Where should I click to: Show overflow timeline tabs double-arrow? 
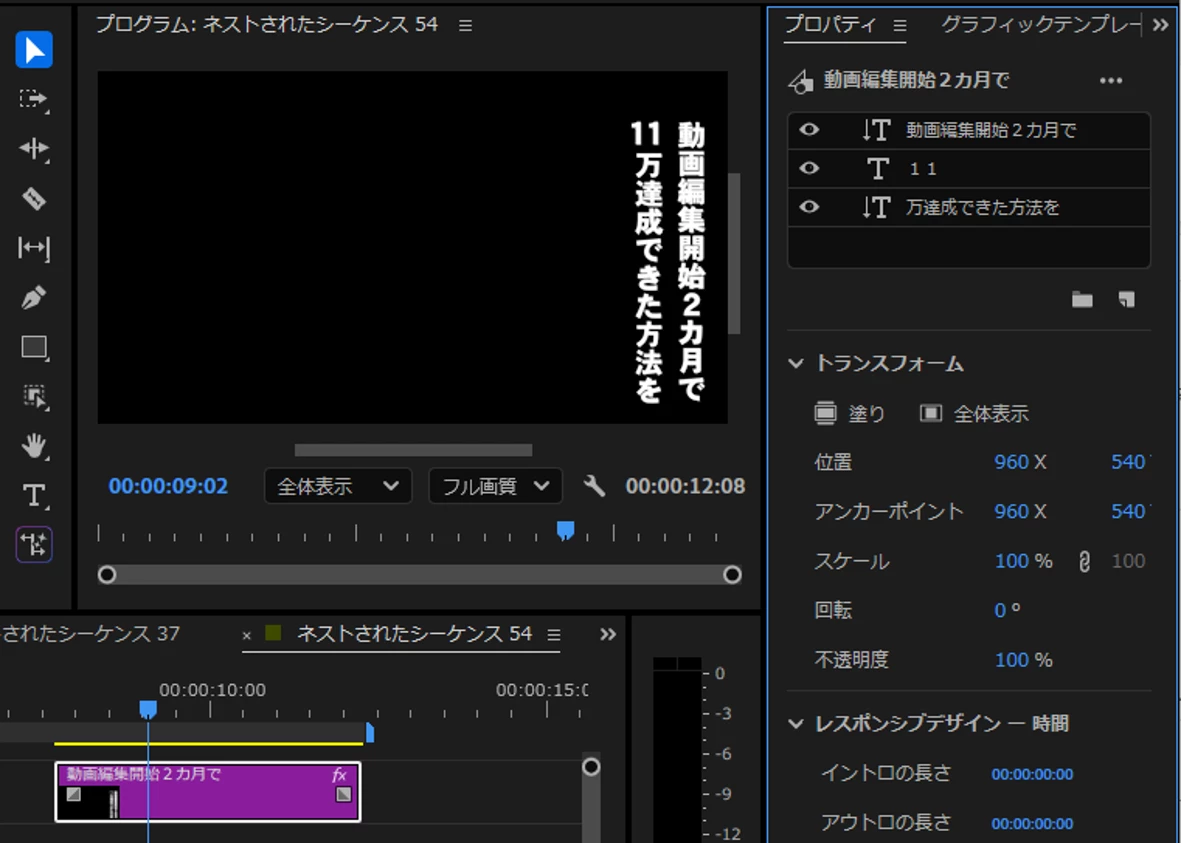coord(608,634)
